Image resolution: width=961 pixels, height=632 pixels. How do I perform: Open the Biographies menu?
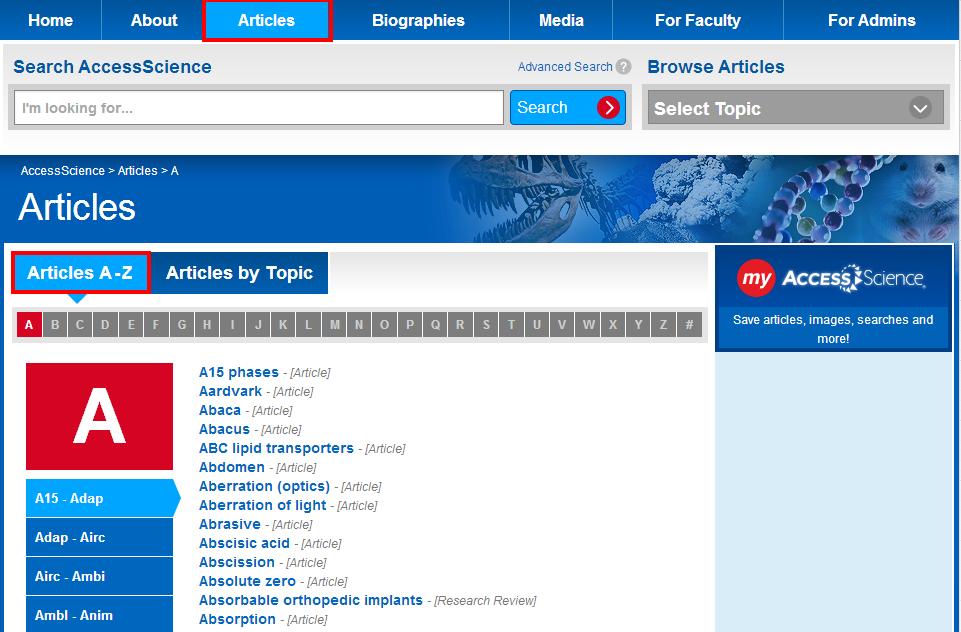click(x=419, y=20)
